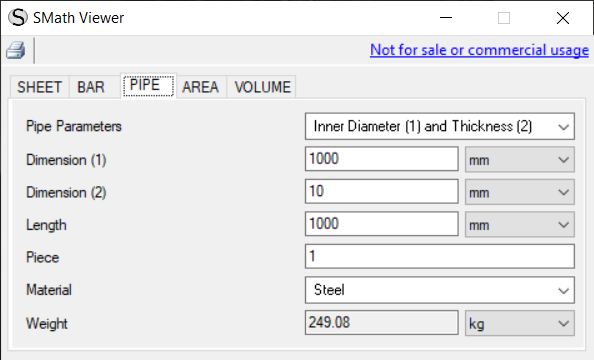Open the Dimension (1) unit dropdown
Viewport: 594px width, 363px height.
[x=520, y=160]
